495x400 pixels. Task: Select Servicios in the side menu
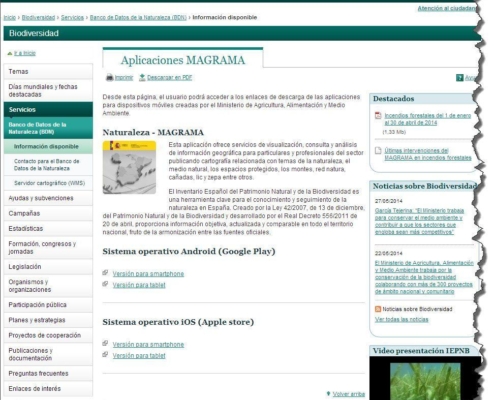click(48, 109)
